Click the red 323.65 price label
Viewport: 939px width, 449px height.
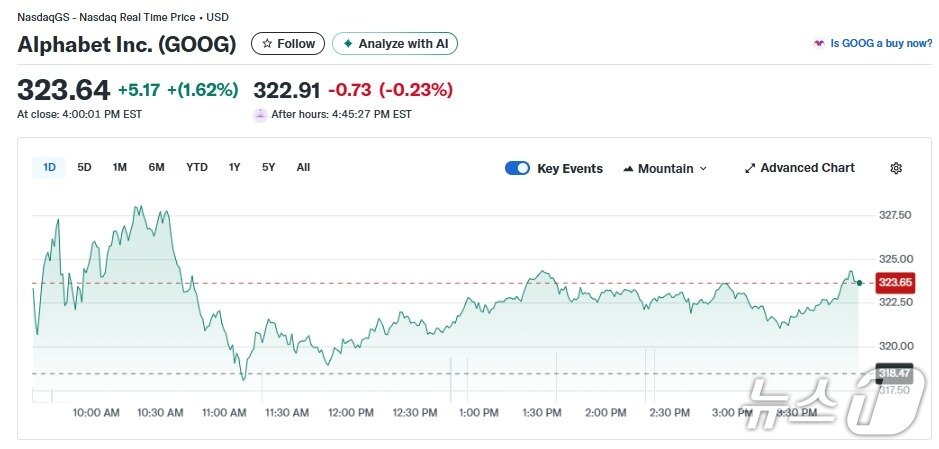893,283
